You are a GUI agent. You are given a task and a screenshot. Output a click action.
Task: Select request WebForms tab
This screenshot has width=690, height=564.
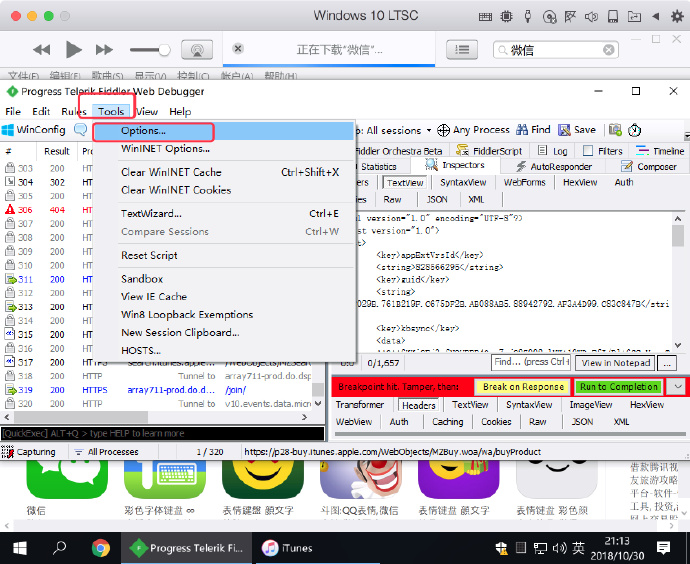[x=524, y=183]
